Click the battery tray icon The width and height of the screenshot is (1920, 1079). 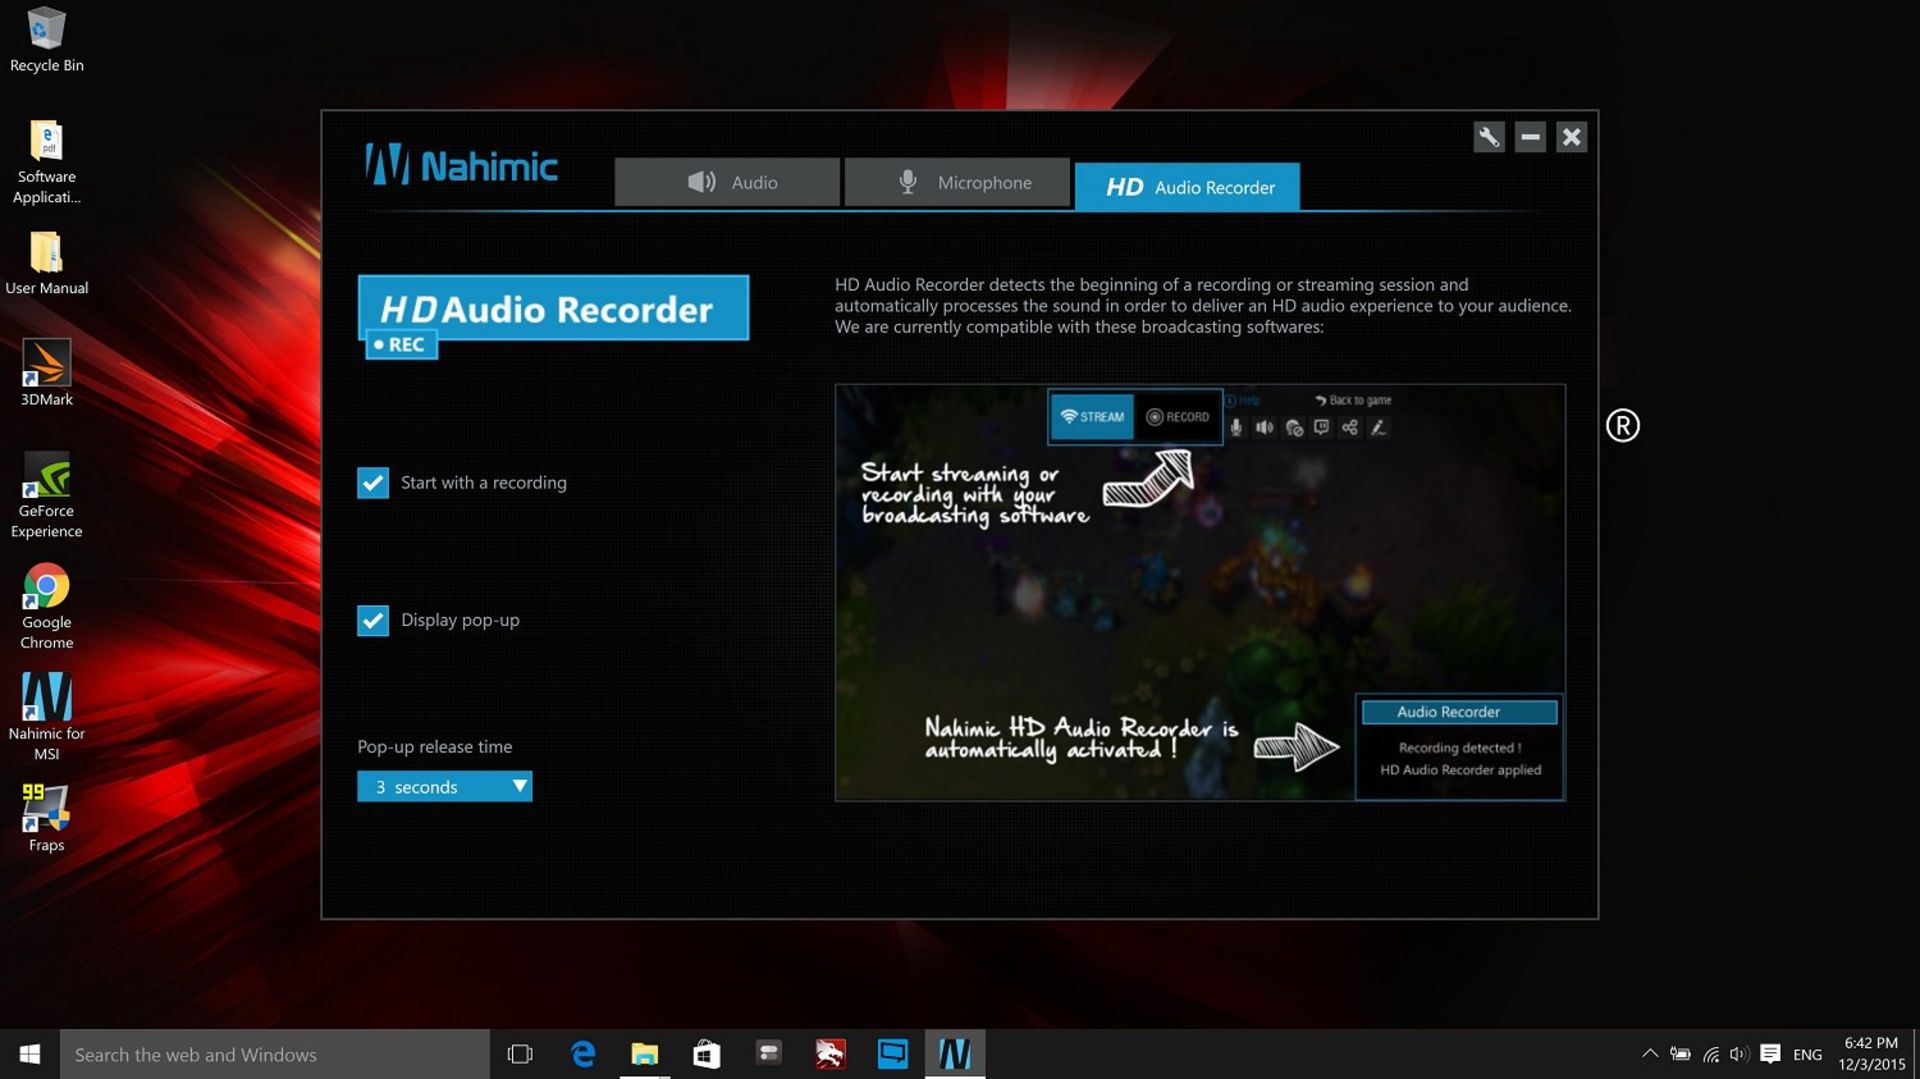click(x=1681, y=1054)
